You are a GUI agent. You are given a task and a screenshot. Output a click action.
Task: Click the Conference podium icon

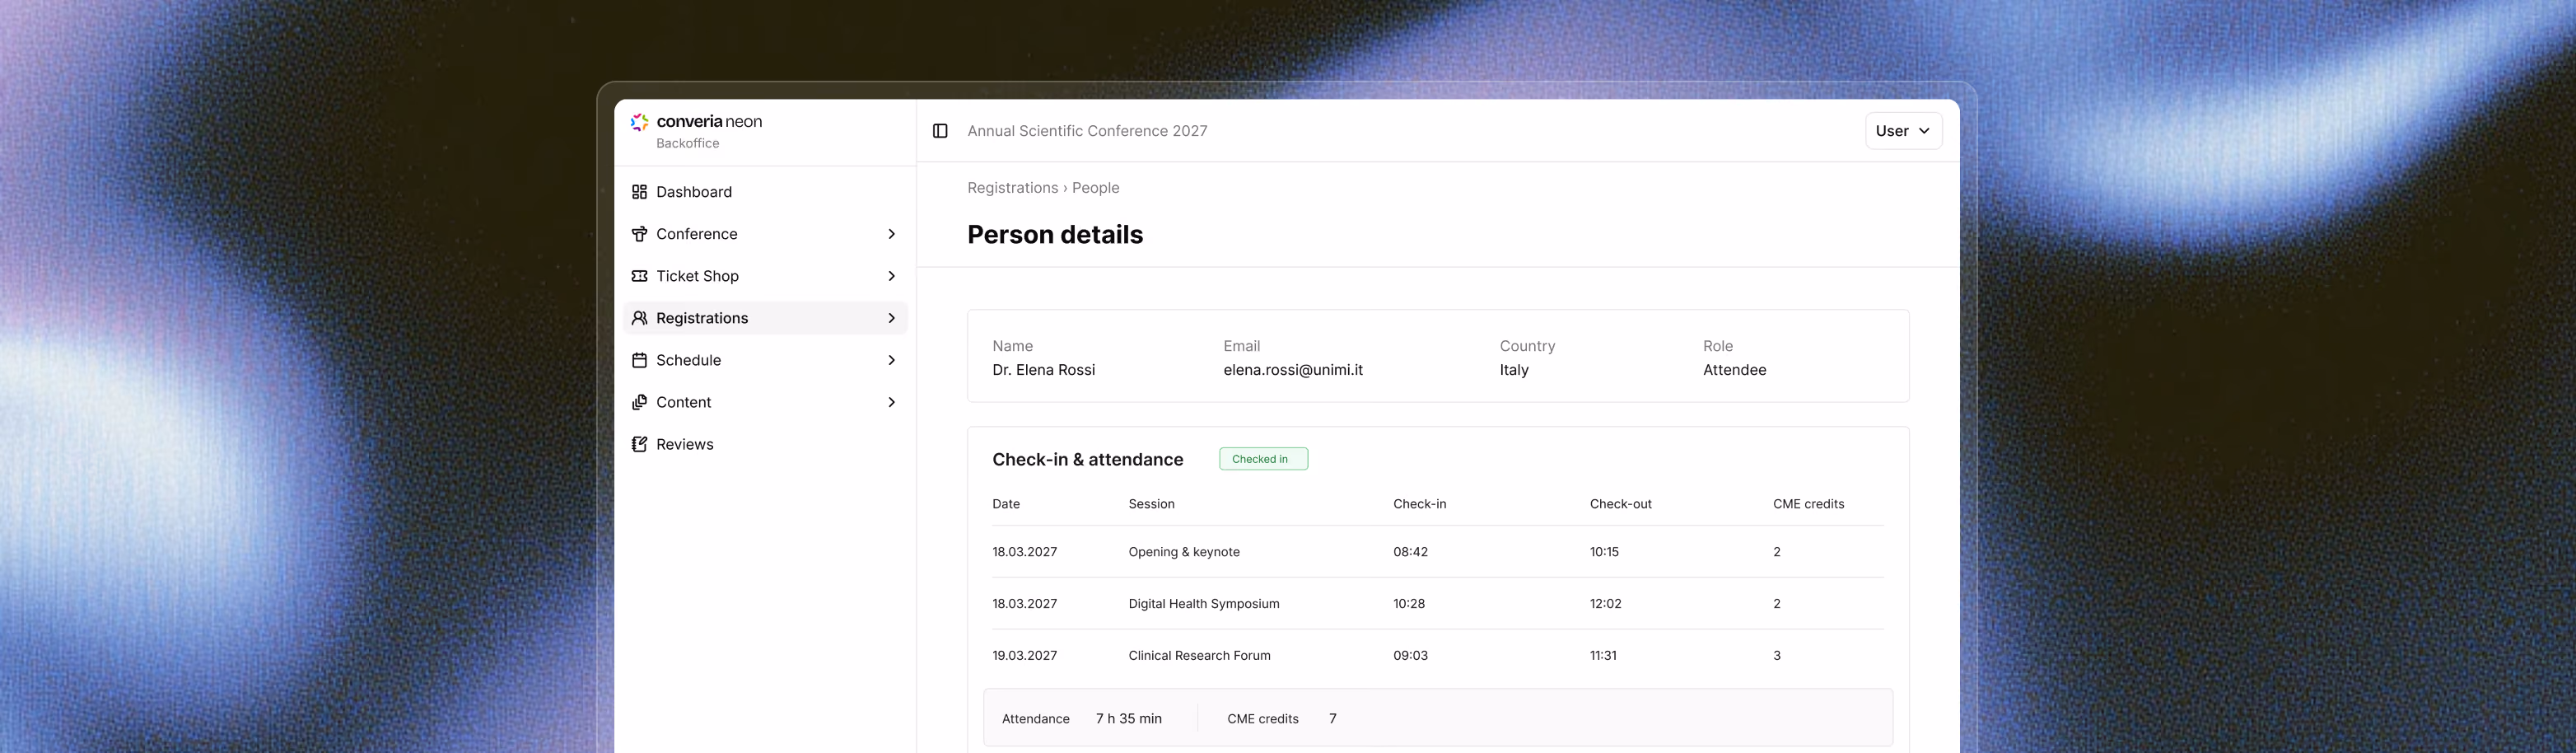[x=639, y=234]
